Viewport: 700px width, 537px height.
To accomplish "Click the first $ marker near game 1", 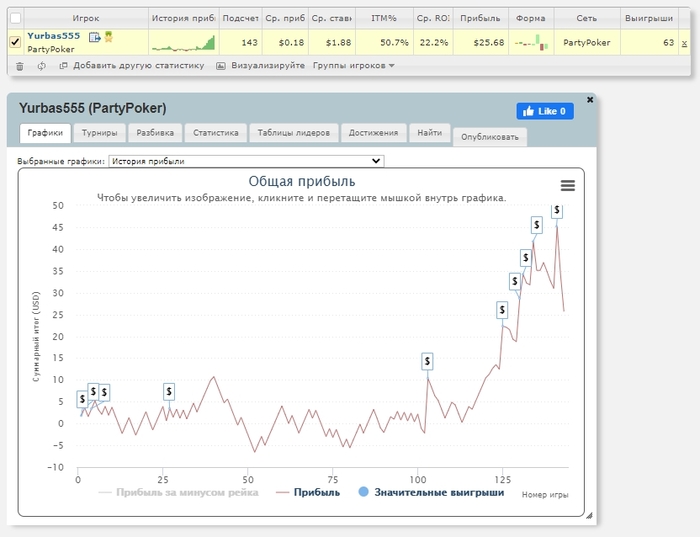I will 82,399.
